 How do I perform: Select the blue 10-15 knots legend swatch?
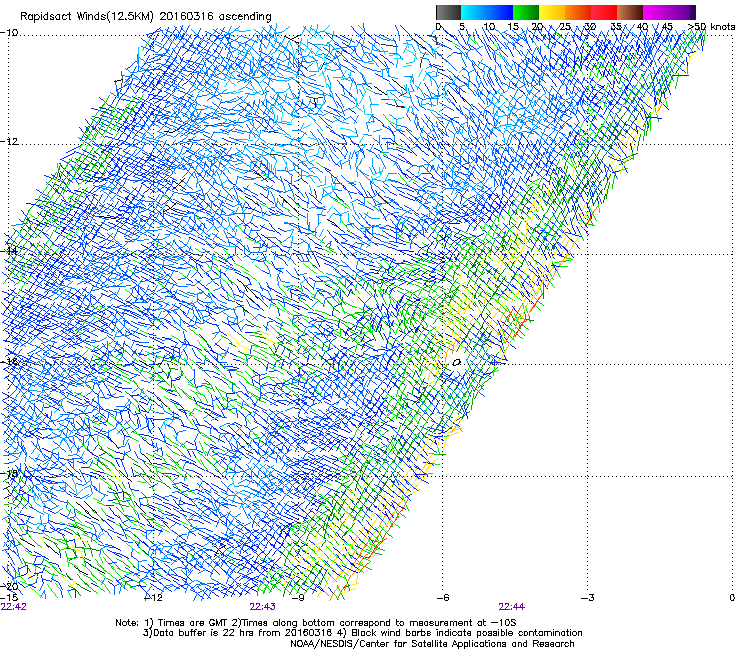[x=500, y=12]
